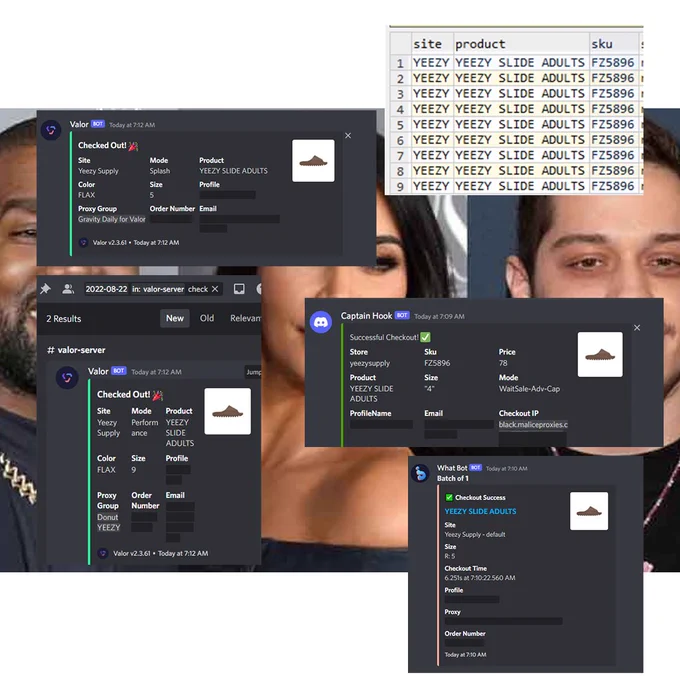Select spreadsheet row number 5
Screen dimensions: 680x680
(400, 124)
